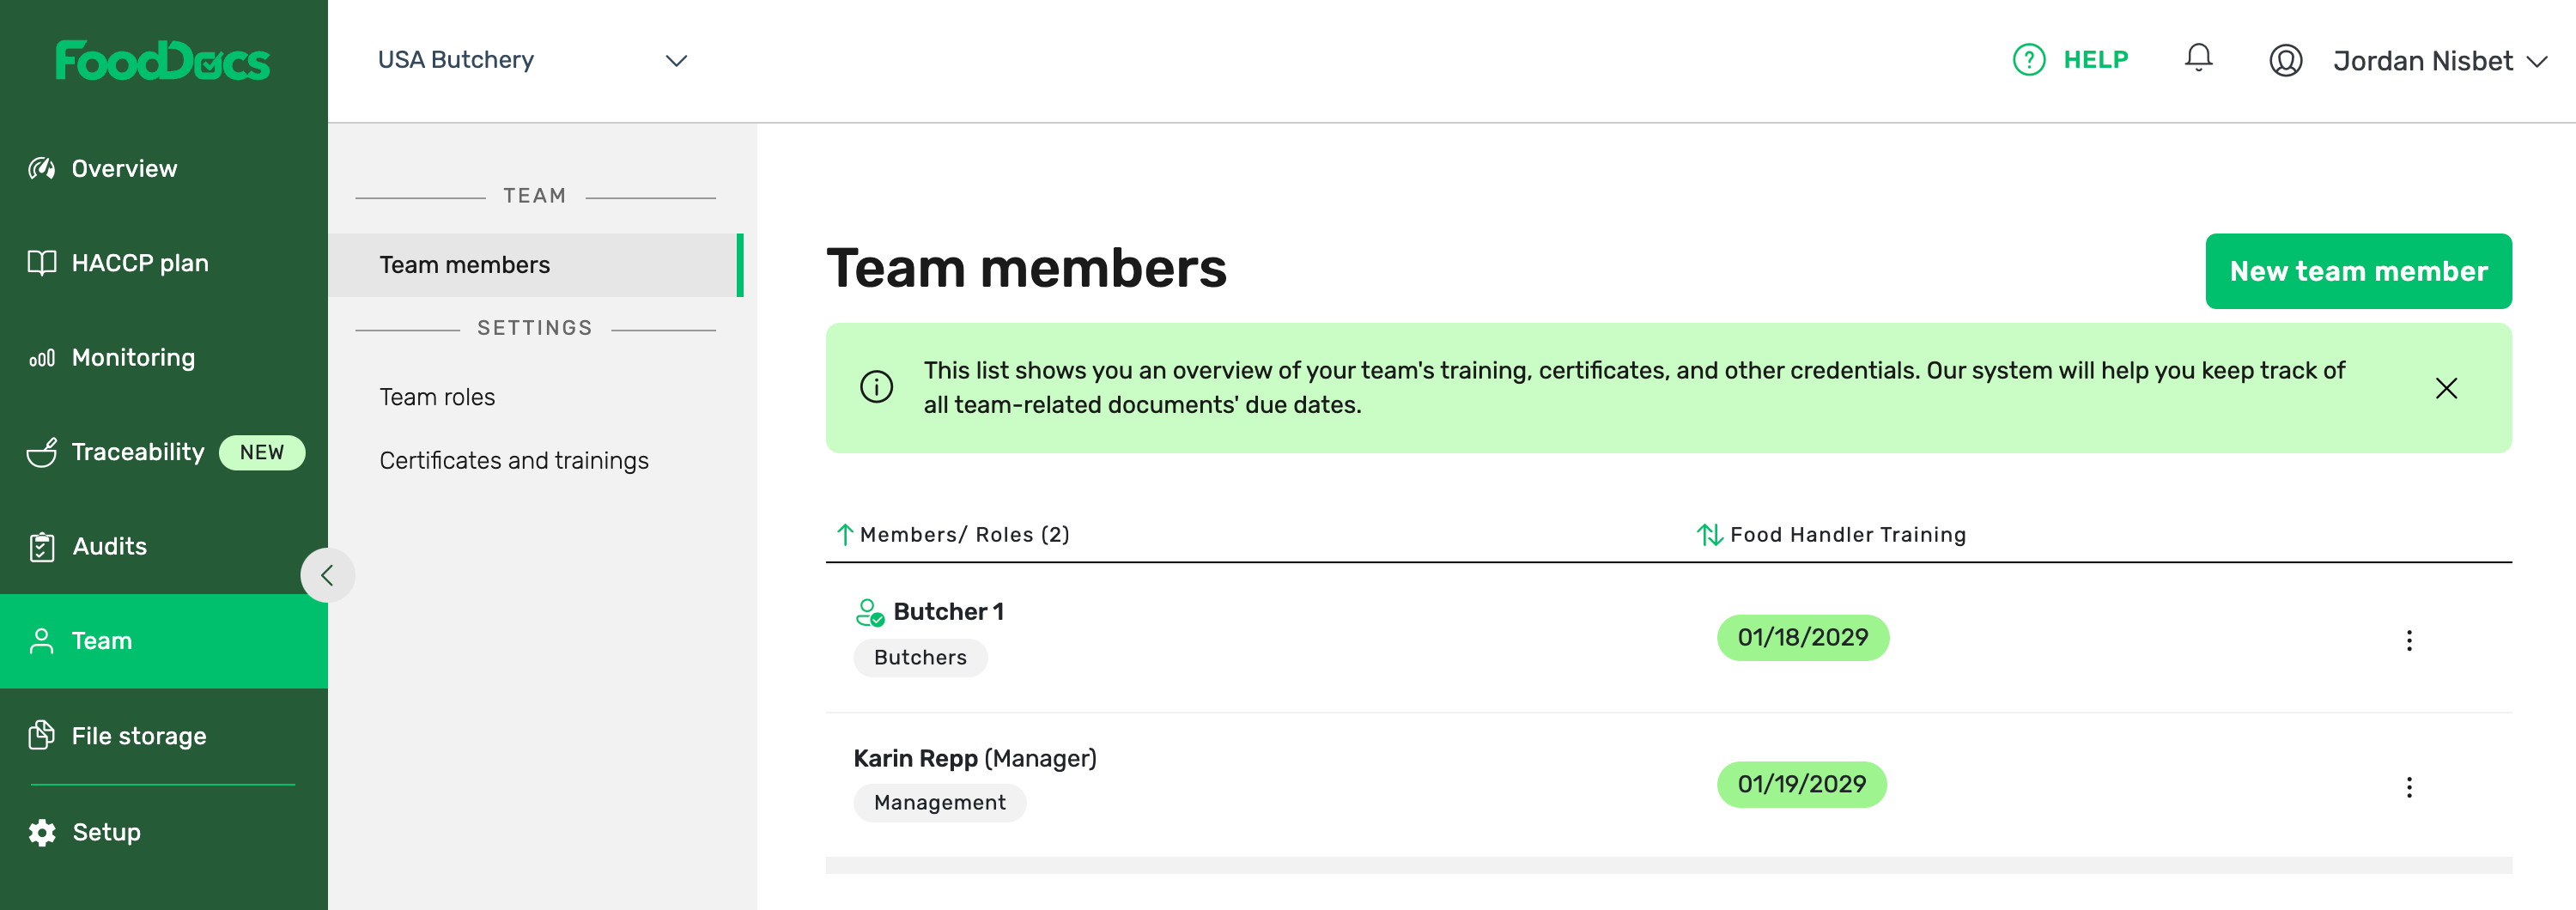Click the verified user icon beside Butcher 1
2576x910 pixels.
click(x=869, y=612)
